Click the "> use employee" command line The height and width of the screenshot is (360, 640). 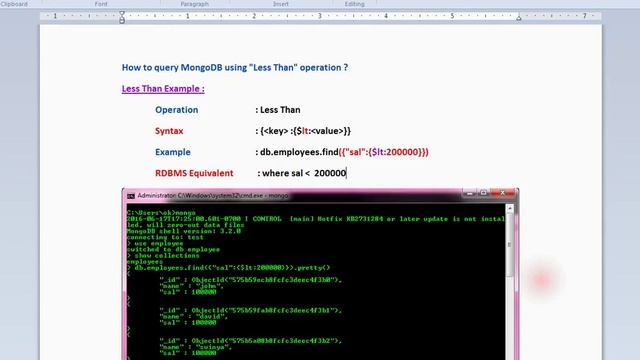pos(155,243)
